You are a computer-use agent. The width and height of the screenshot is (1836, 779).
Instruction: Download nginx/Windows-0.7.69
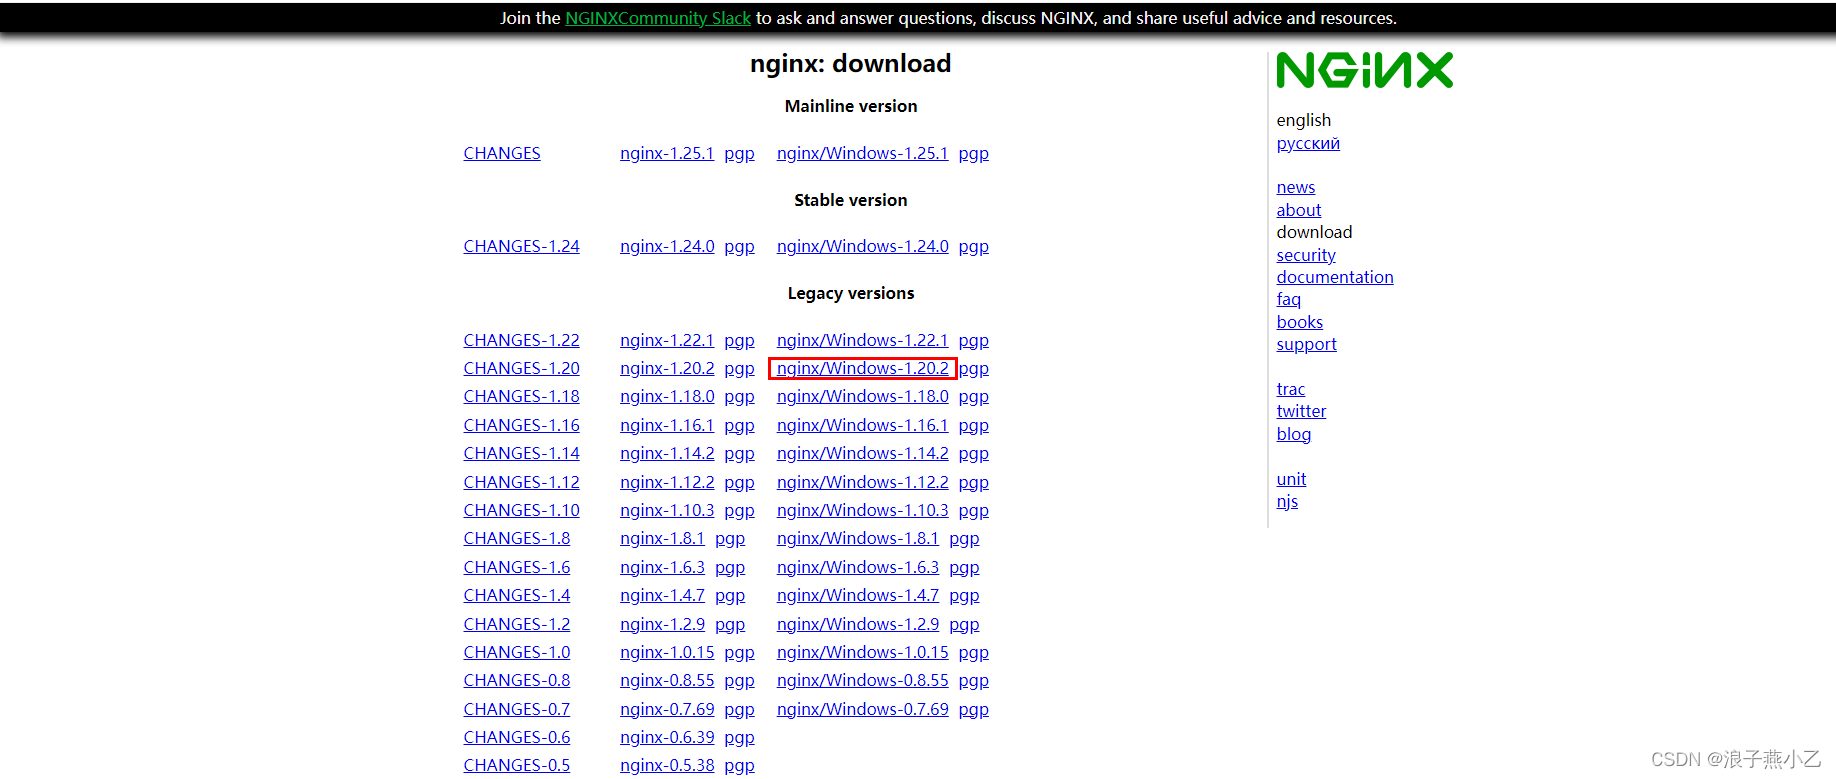pos(862,709)
